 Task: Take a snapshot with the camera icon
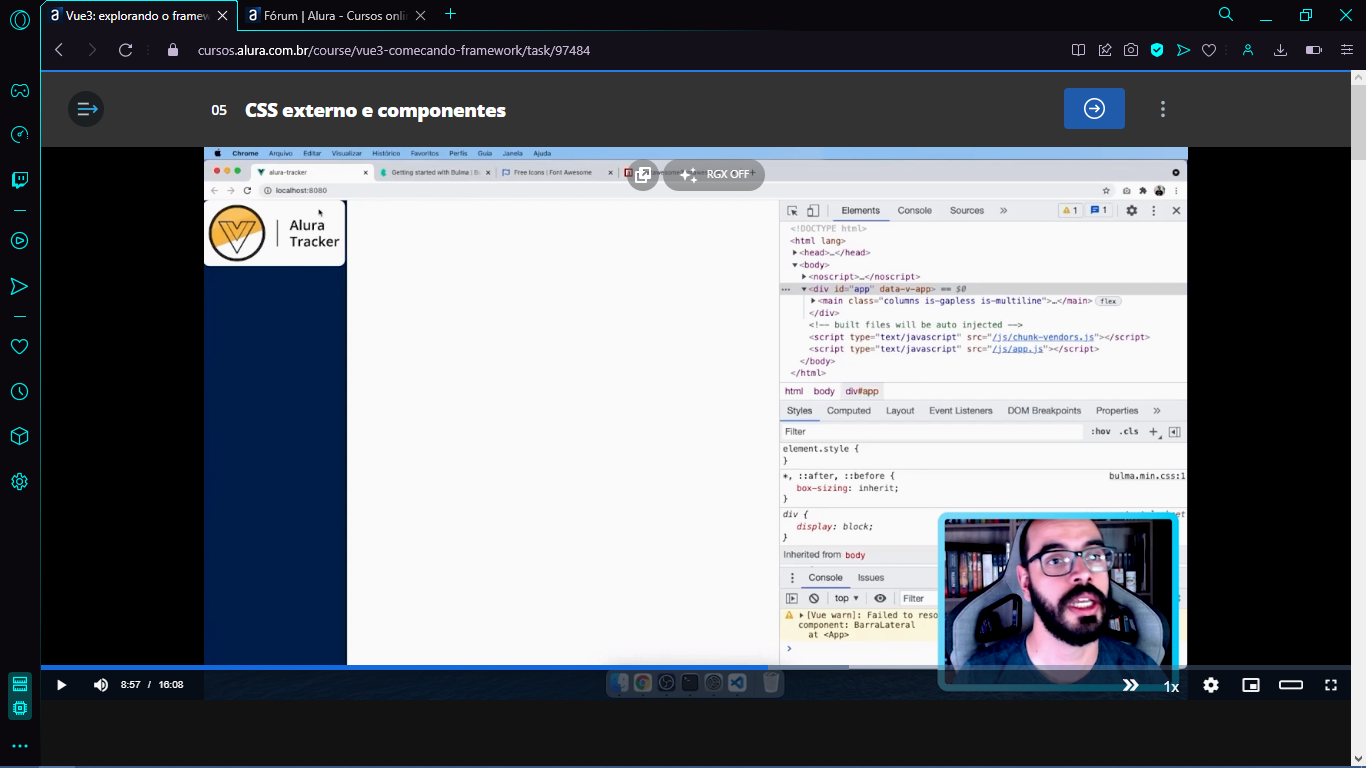(1131, 50)
